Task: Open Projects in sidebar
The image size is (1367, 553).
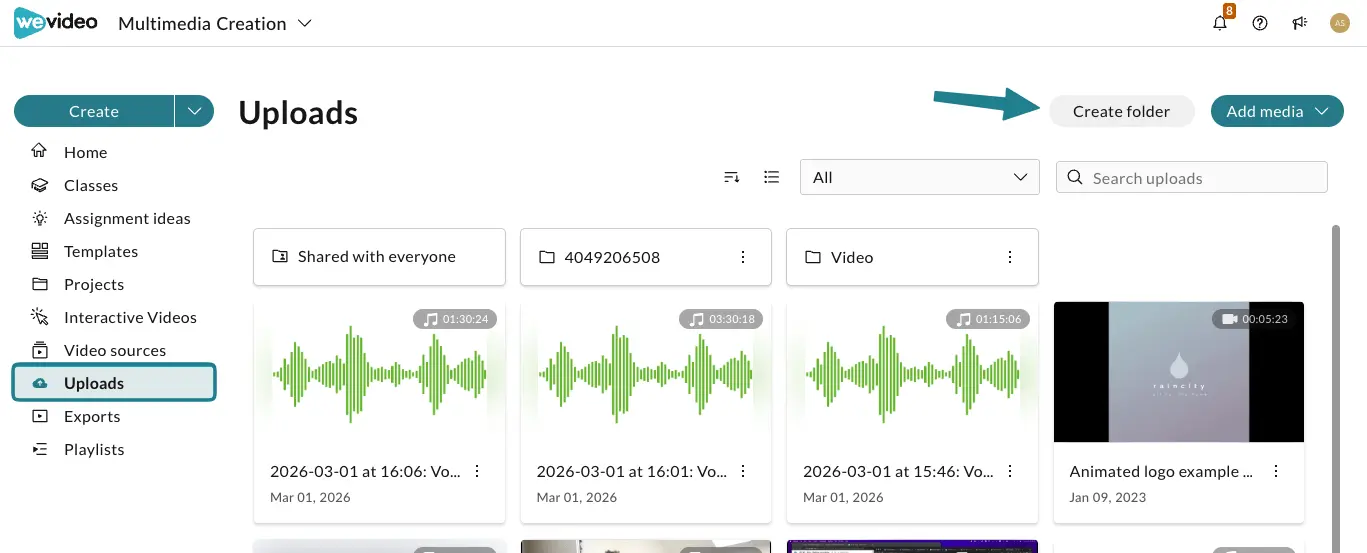Action: [x=94, y=284]
